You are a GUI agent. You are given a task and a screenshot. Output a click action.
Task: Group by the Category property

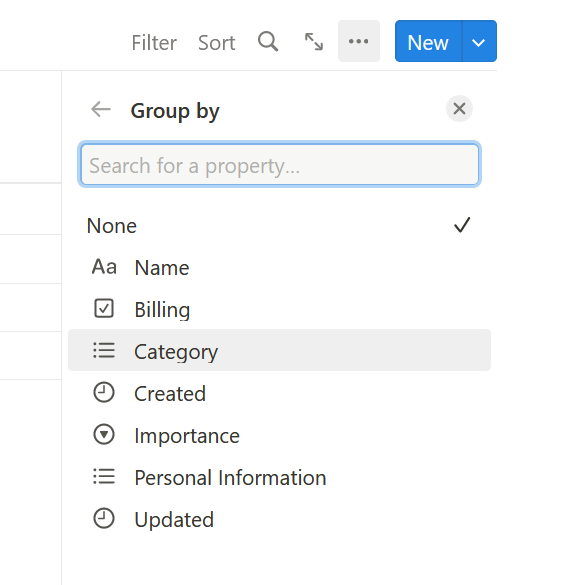coord(279,350)
